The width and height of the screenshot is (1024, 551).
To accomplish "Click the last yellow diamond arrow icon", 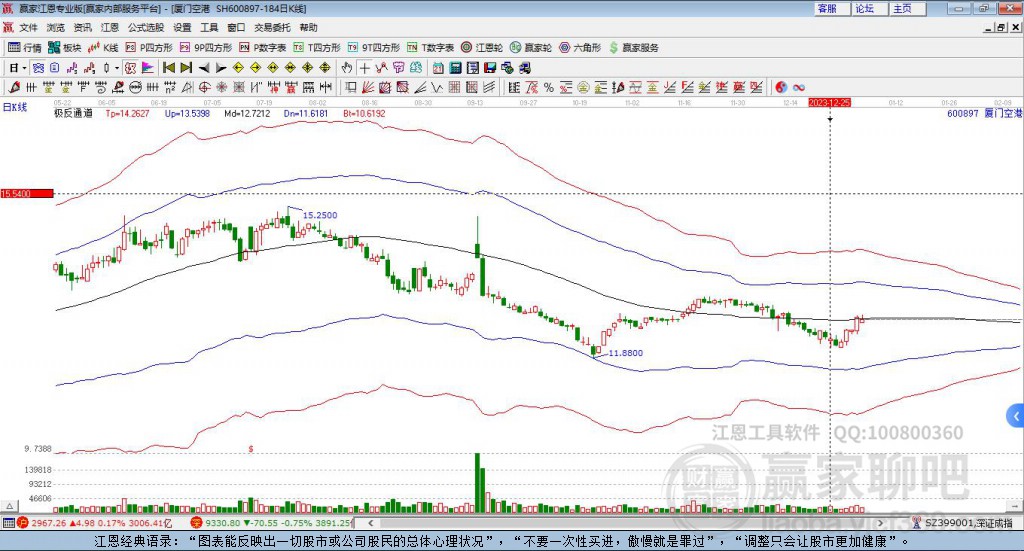I will [x=325, y=68].
